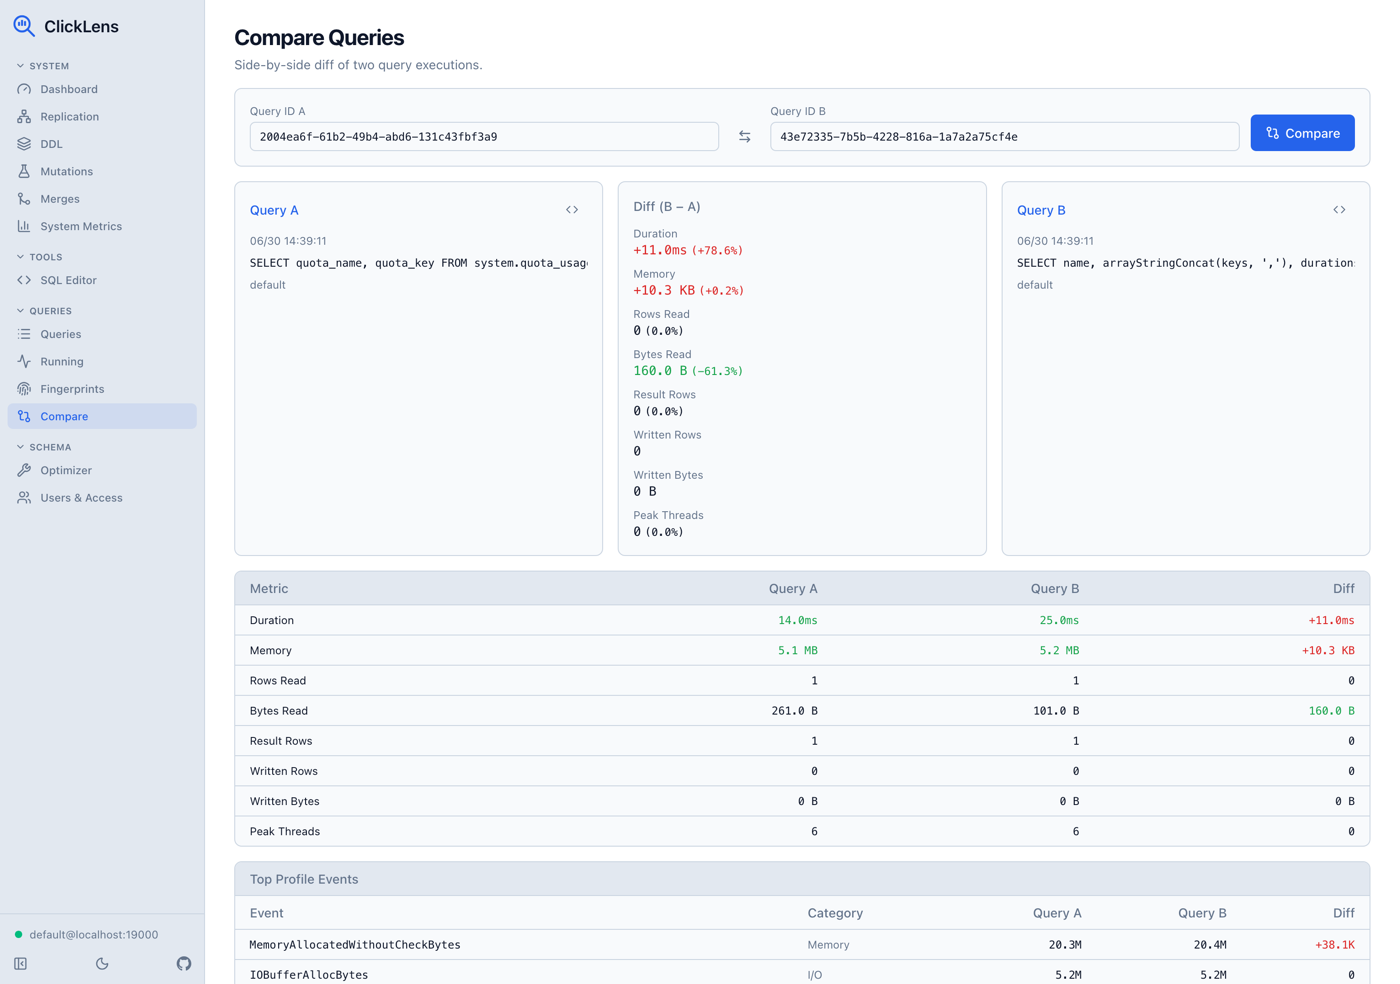
Task: Open the GitHub link icon
Action: [x=184, y=964]
